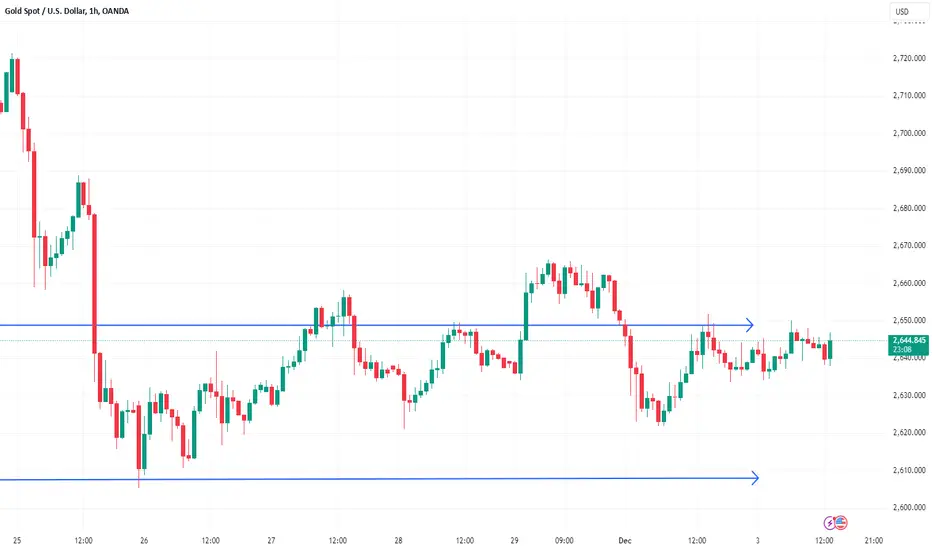Click the Dec date label on time axis
Image resolution: width=932 pixels, height=550 pixels.
pos(625,540)
